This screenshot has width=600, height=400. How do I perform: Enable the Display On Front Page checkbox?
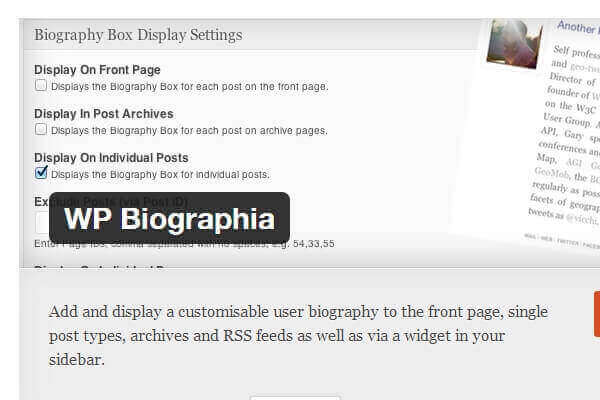[41, 85]
